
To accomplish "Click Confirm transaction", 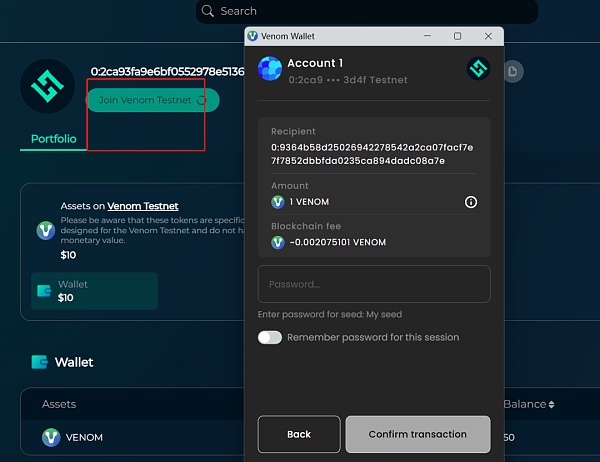I will 418,434.
